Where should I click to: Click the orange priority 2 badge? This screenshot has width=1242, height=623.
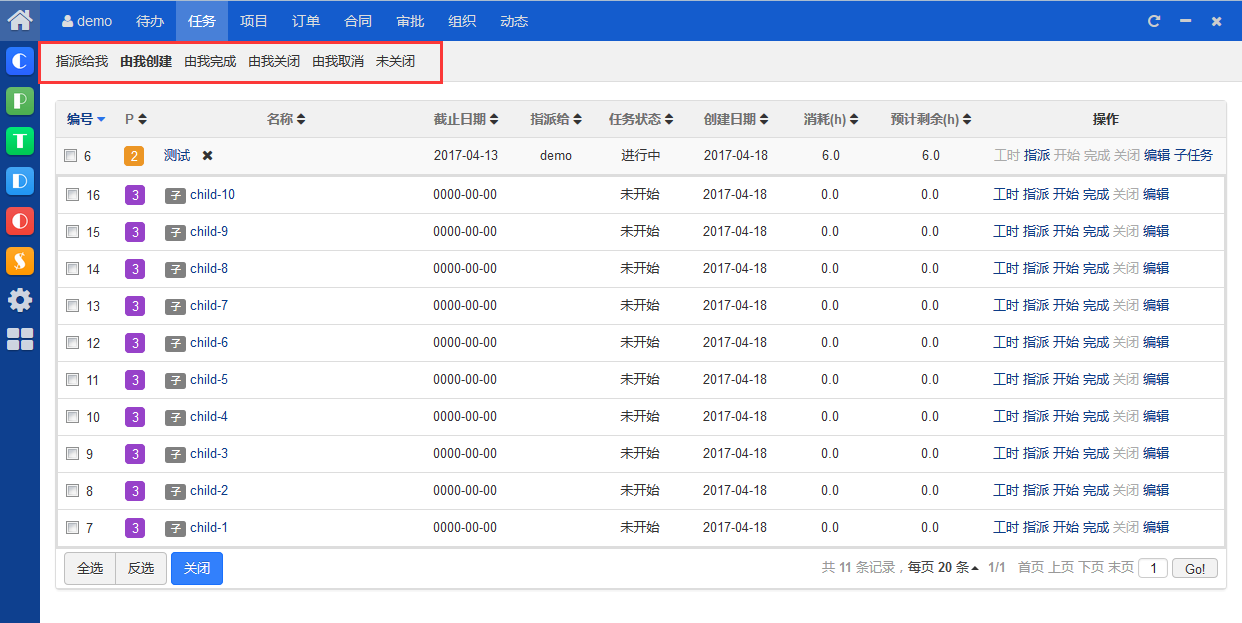pos(134,156)
